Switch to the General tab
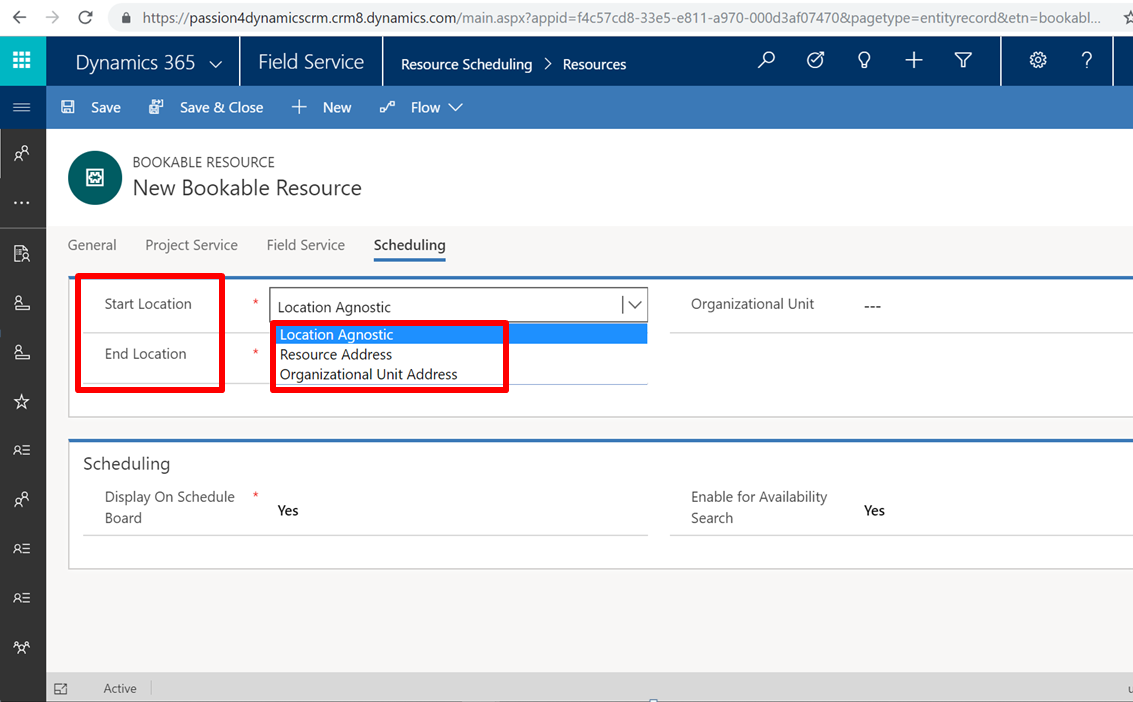Image resolution: width=1133 pixels, height=702 pixels. [x=92, y=245]
